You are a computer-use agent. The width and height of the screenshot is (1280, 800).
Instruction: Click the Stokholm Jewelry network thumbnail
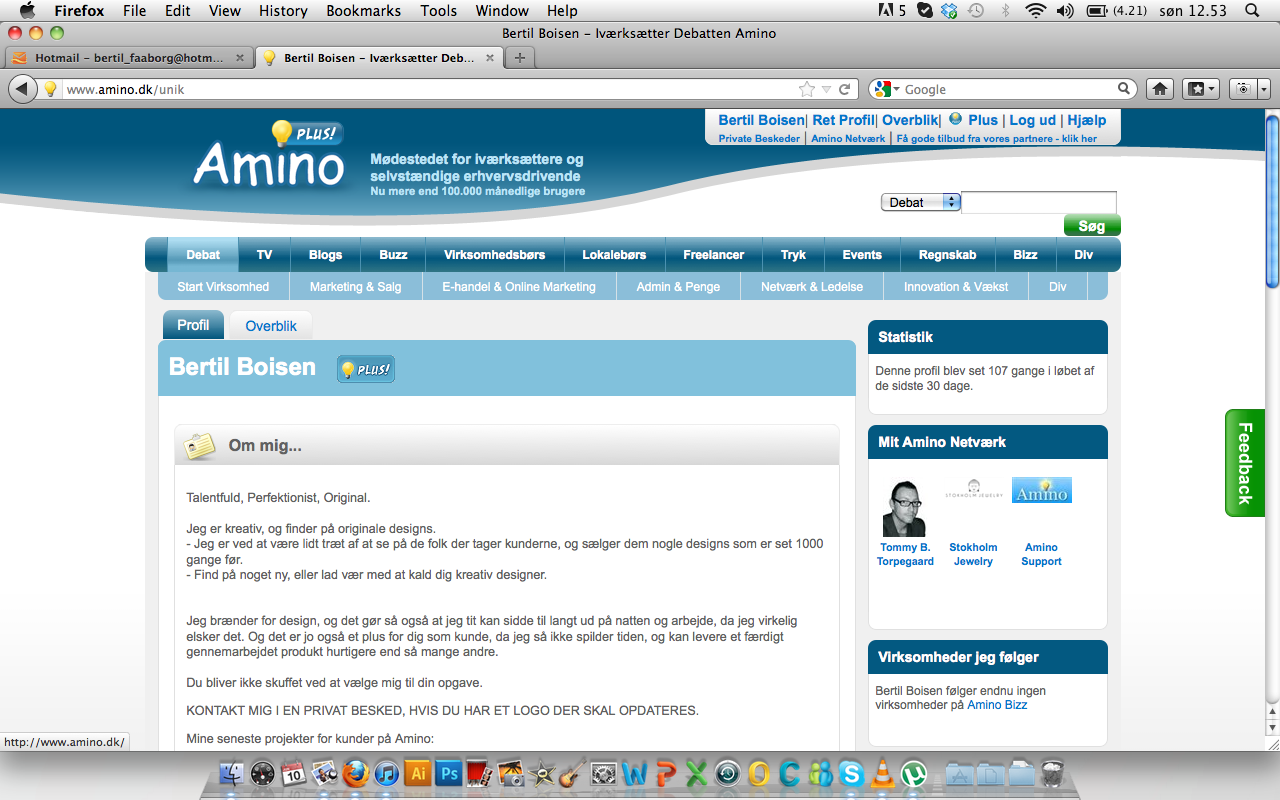coord(973,490)
